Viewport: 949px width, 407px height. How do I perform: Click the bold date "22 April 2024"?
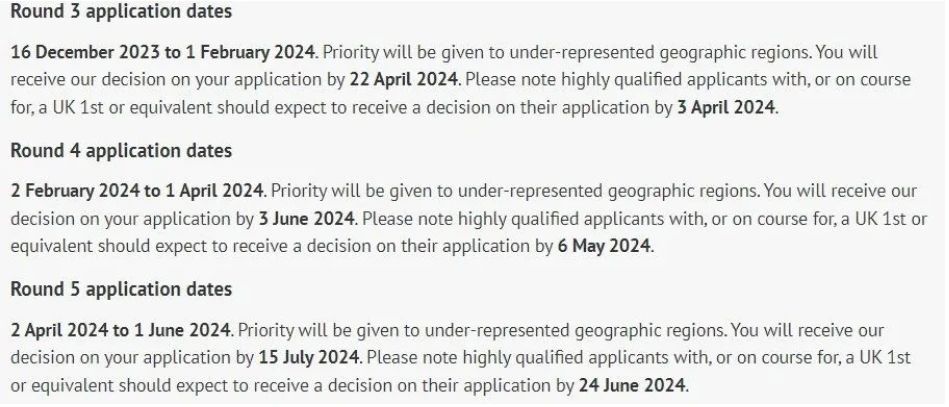tap(404, 80)
